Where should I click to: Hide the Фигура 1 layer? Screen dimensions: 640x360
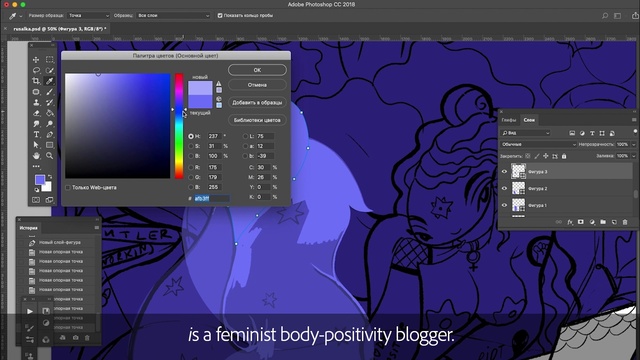(504, 205)
